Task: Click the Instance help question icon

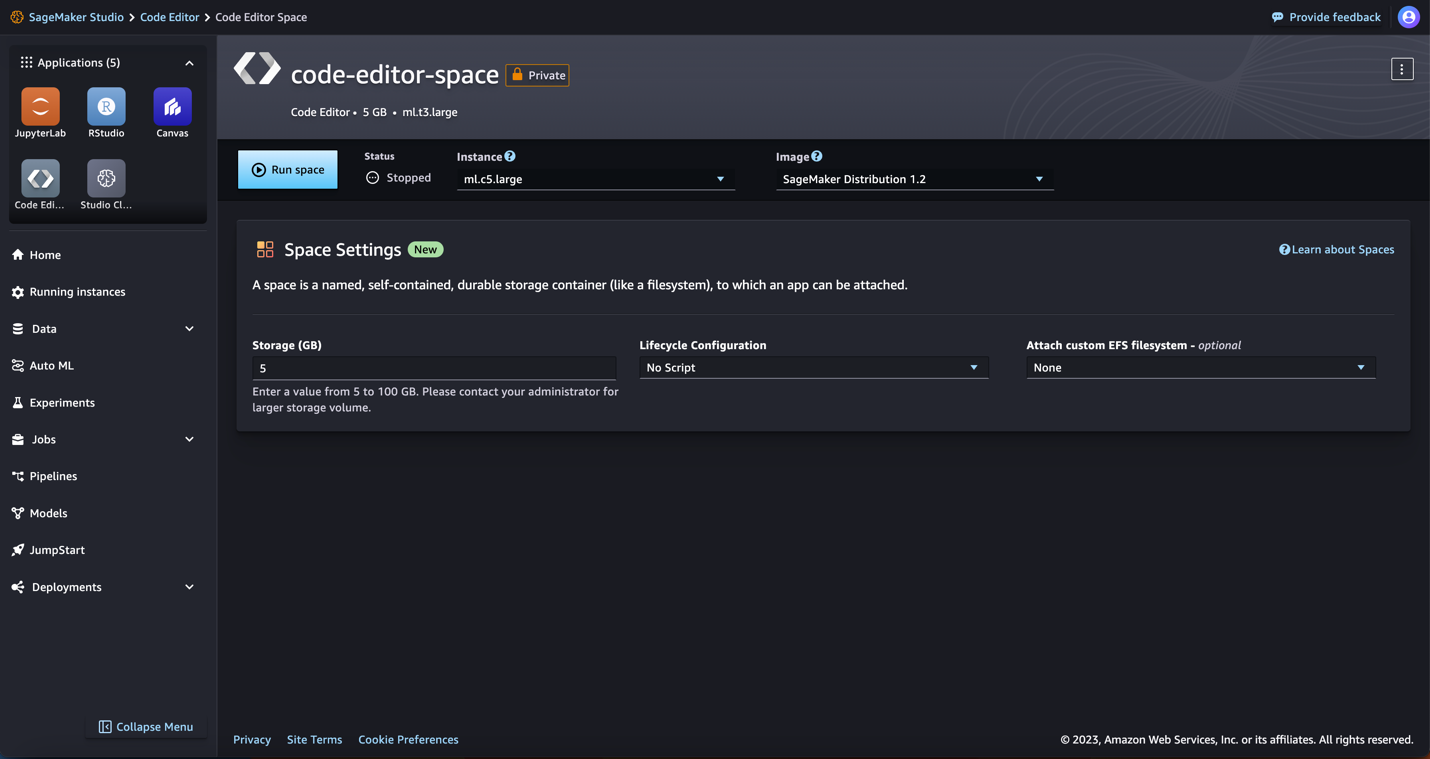Action: pos(510,156)
